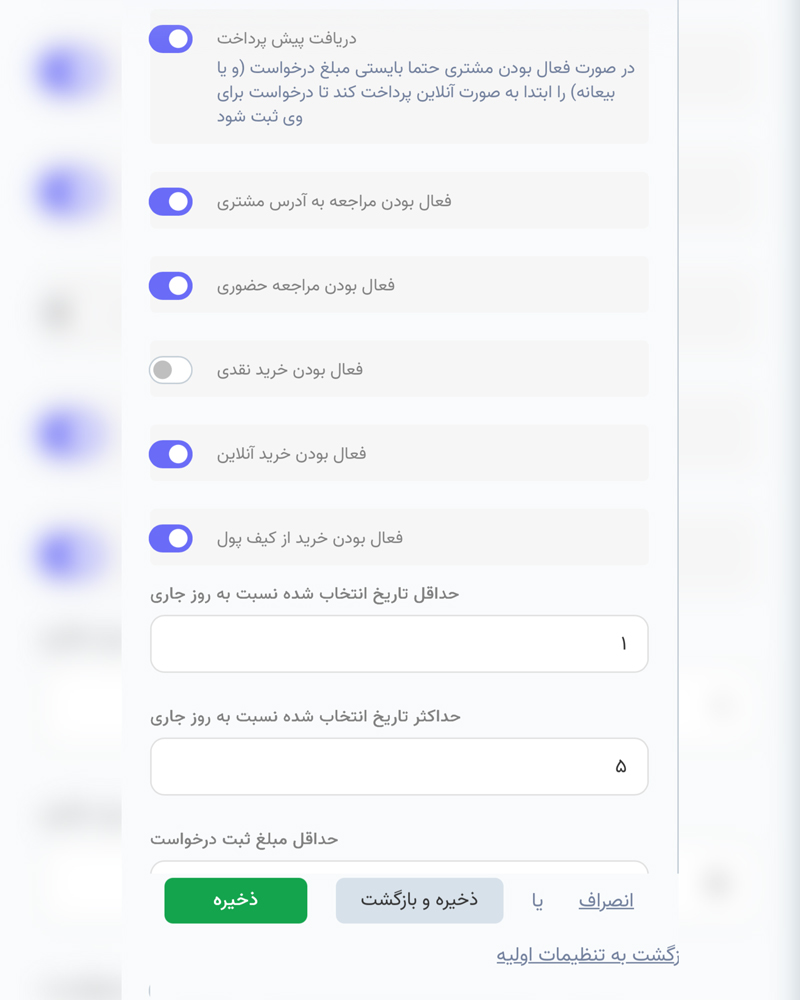Viewport: 800px width, 1000px height.
Task: Select the maximum date input containing «۵»
Action: click(x=399, y=766)
